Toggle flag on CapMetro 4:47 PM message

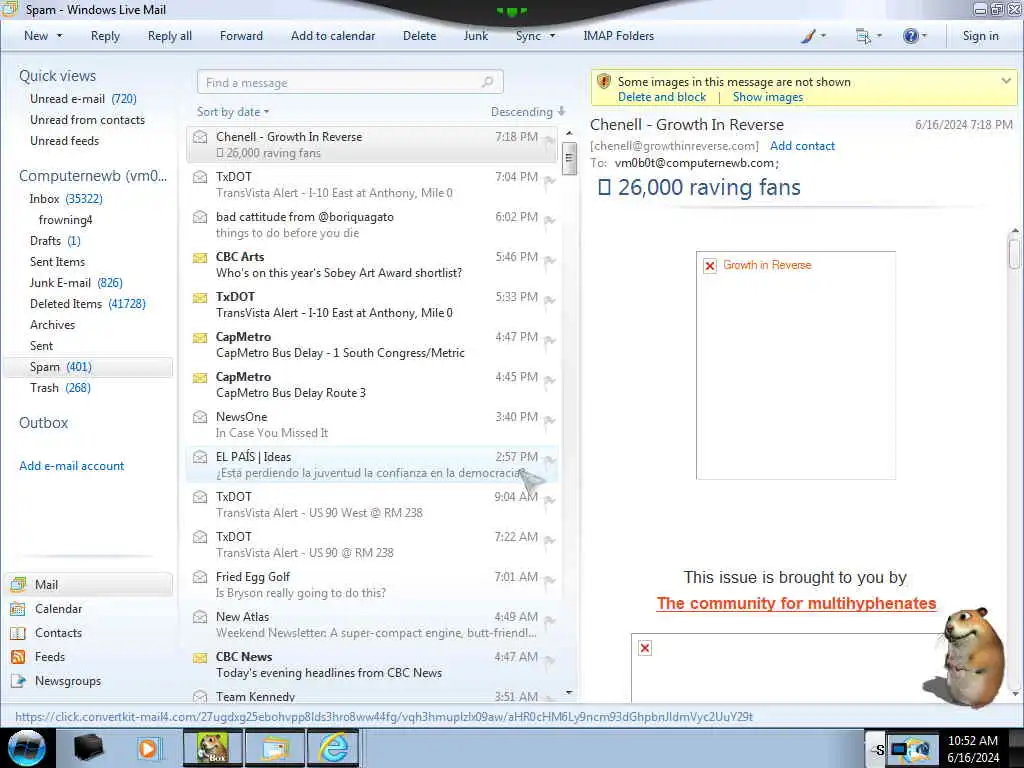pos(550,340)
